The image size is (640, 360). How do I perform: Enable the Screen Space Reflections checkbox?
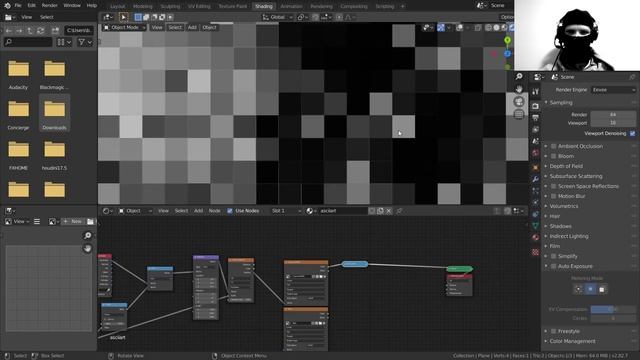(553, 186)
